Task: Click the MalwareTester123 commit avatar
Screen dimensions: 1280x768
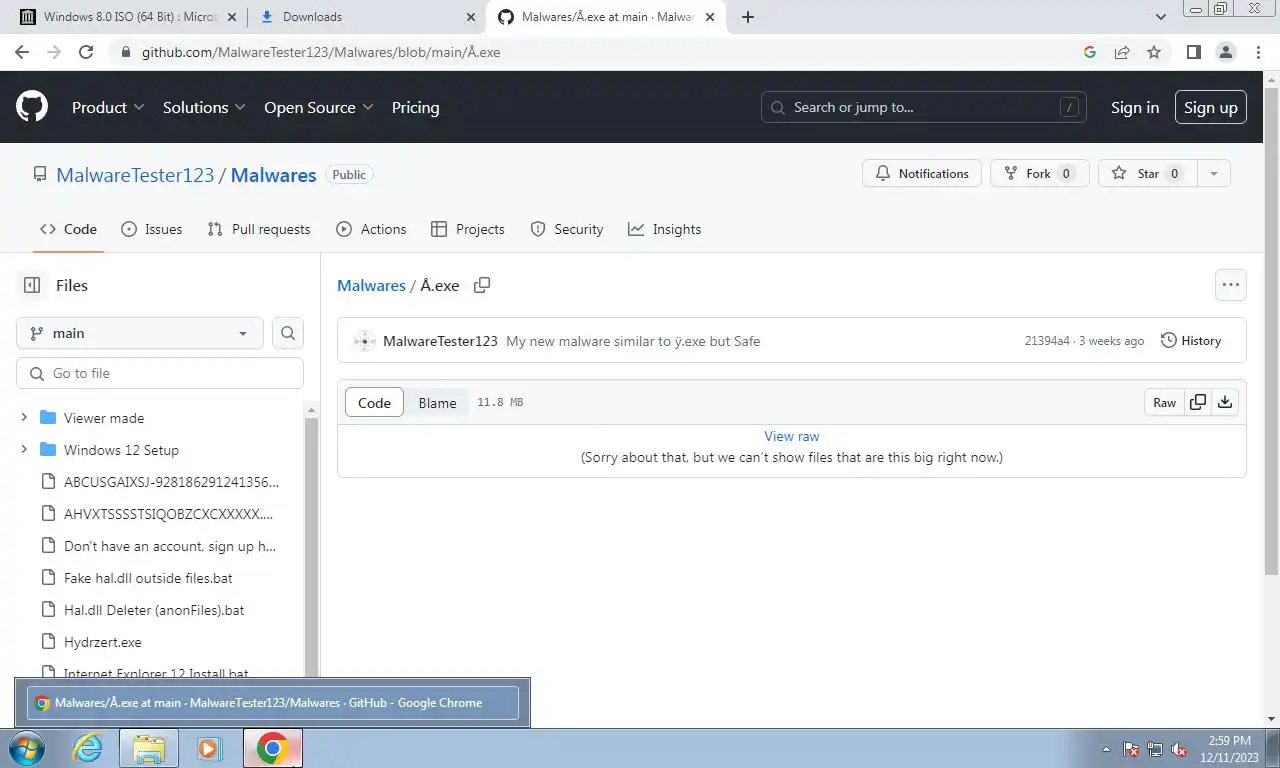Action: [365, 341]
